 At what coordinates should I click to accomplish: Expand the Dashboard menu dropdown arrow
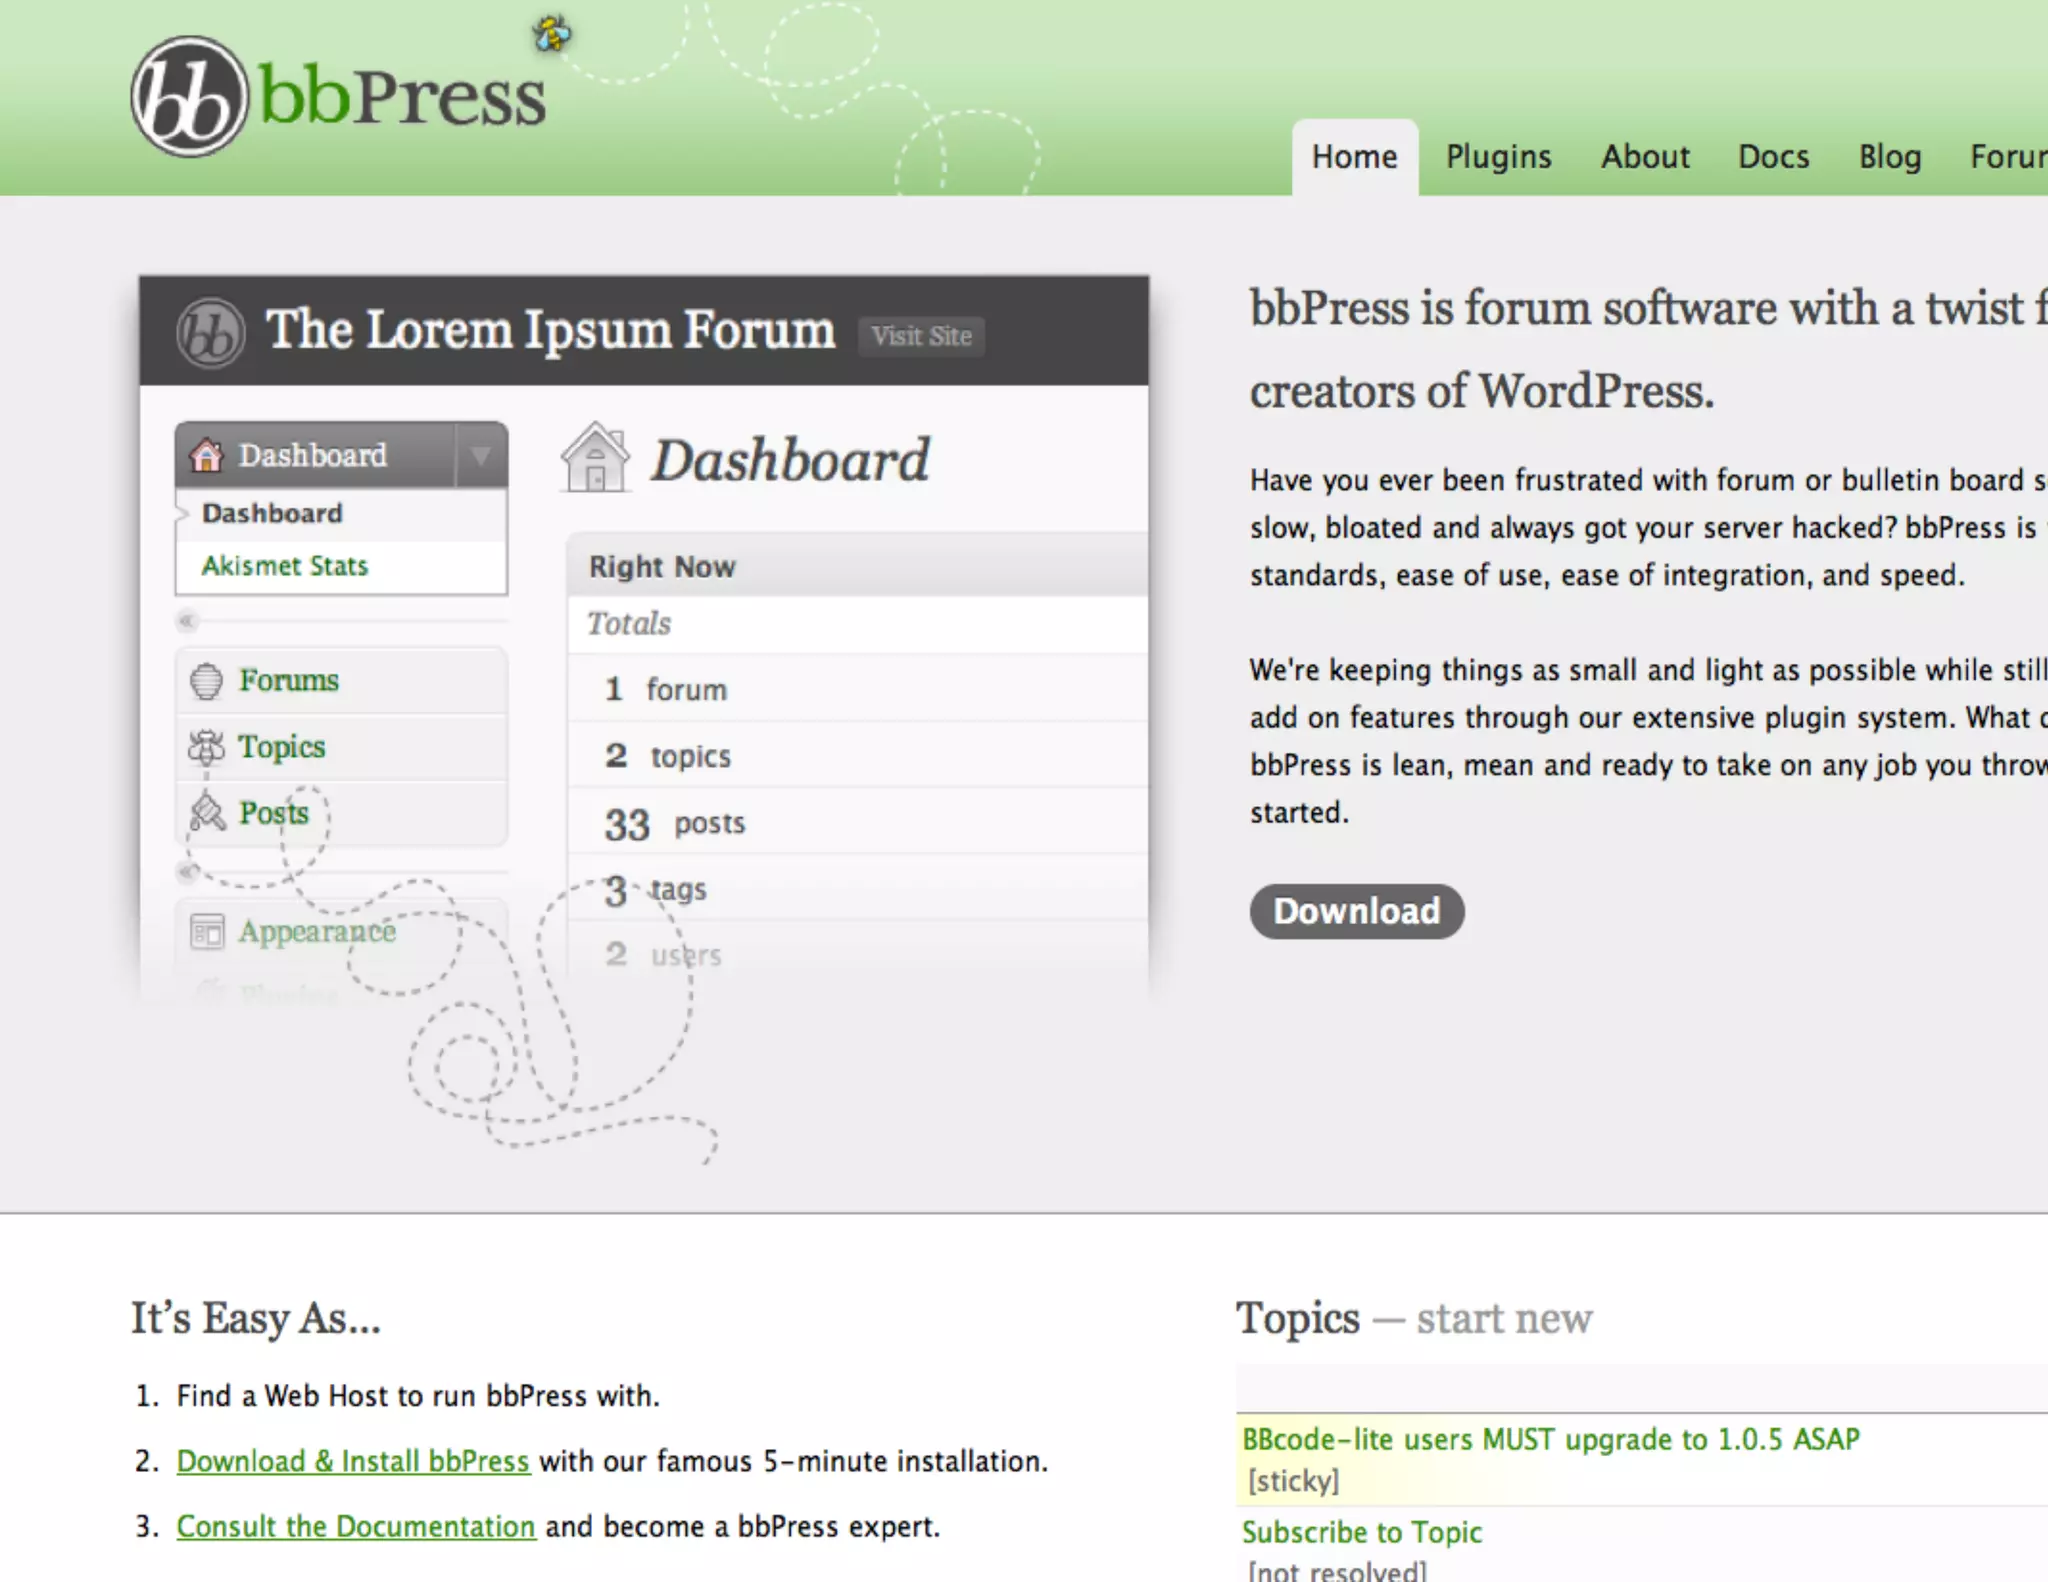pos(481,456)
